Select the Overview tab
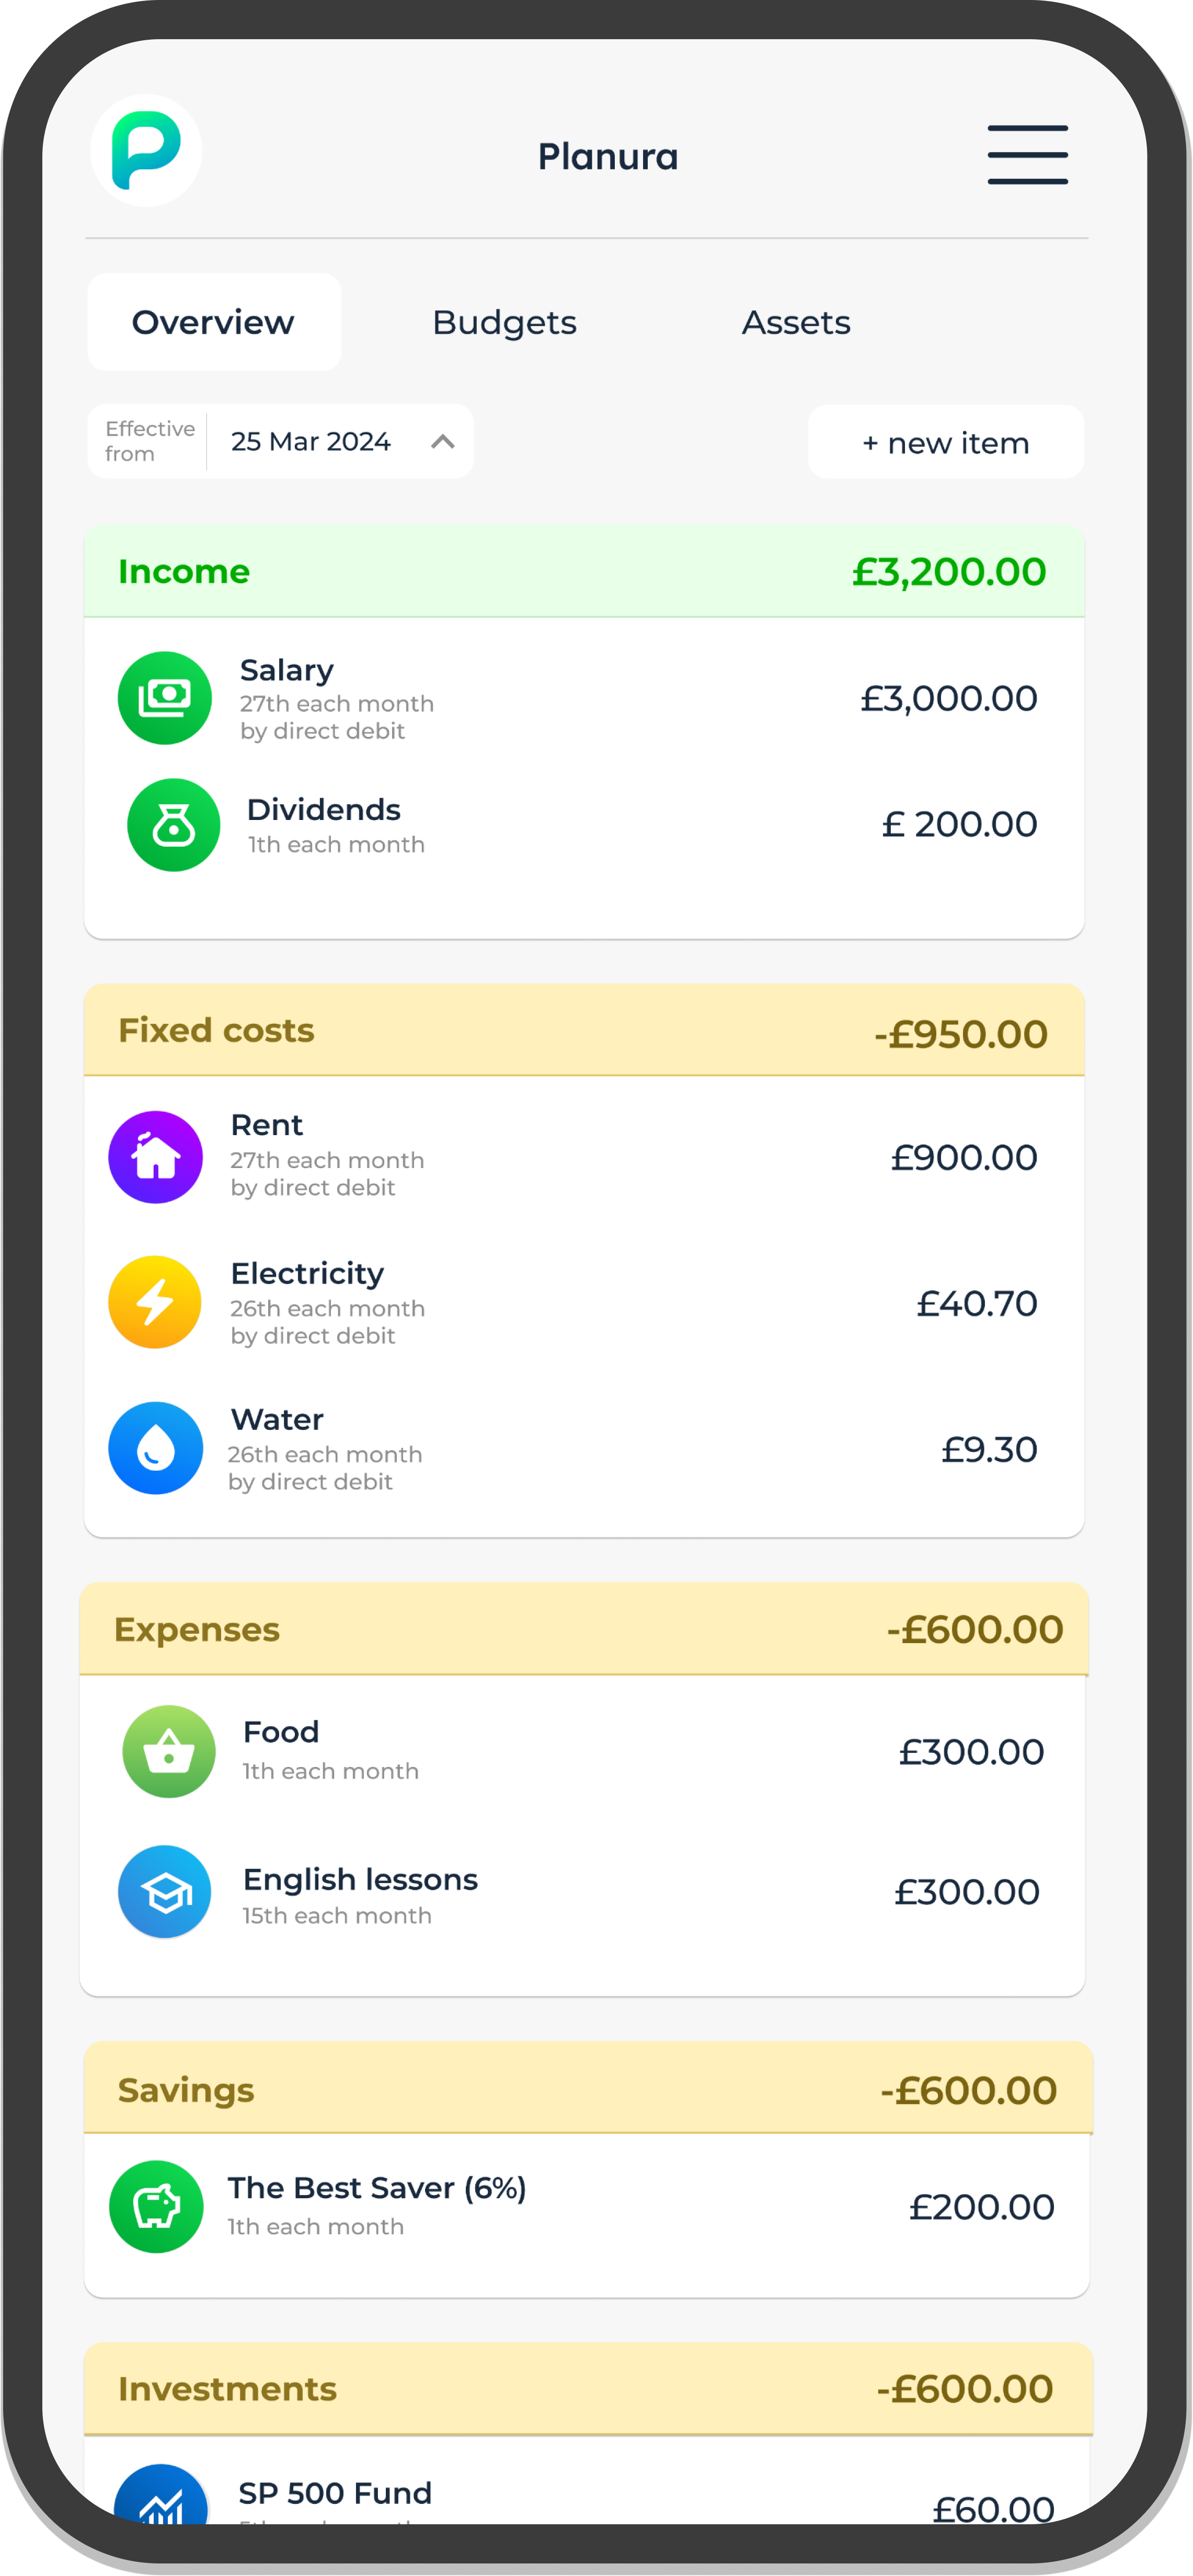Viewport: 1193px width, 2576px height. click(214, 322)
